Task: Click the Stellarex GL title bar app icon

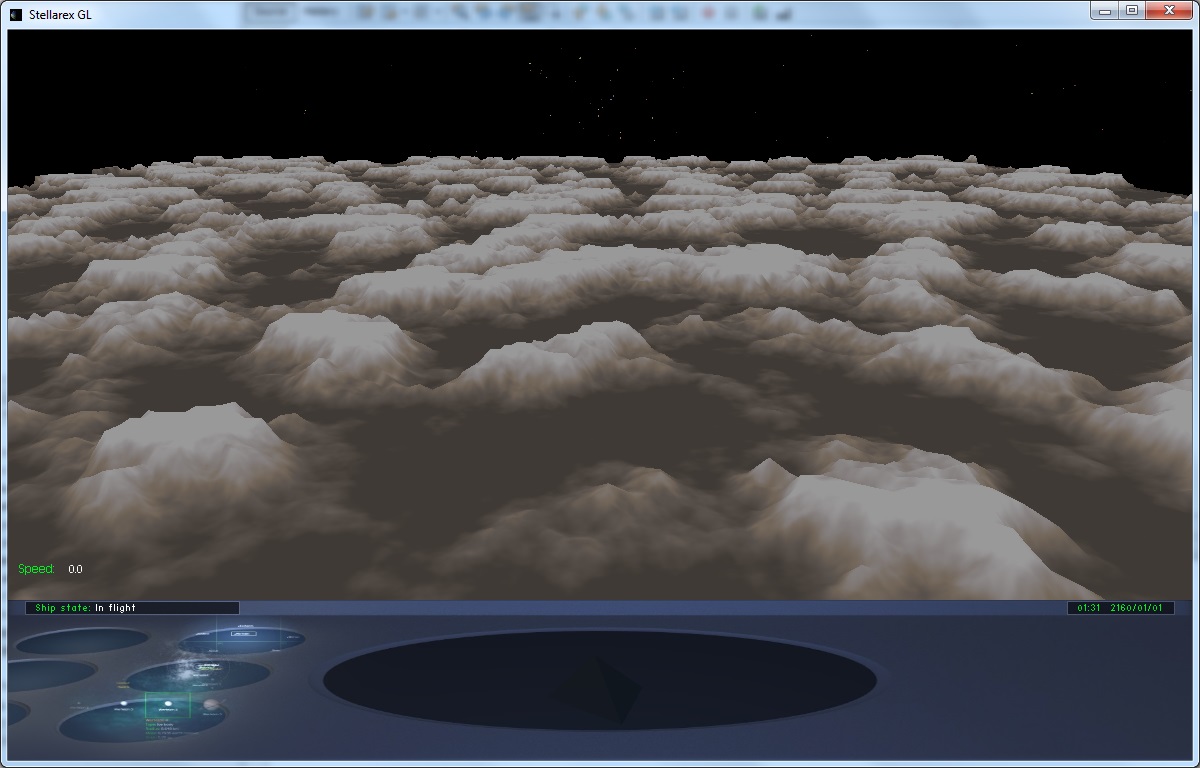Action: point(15,11)
